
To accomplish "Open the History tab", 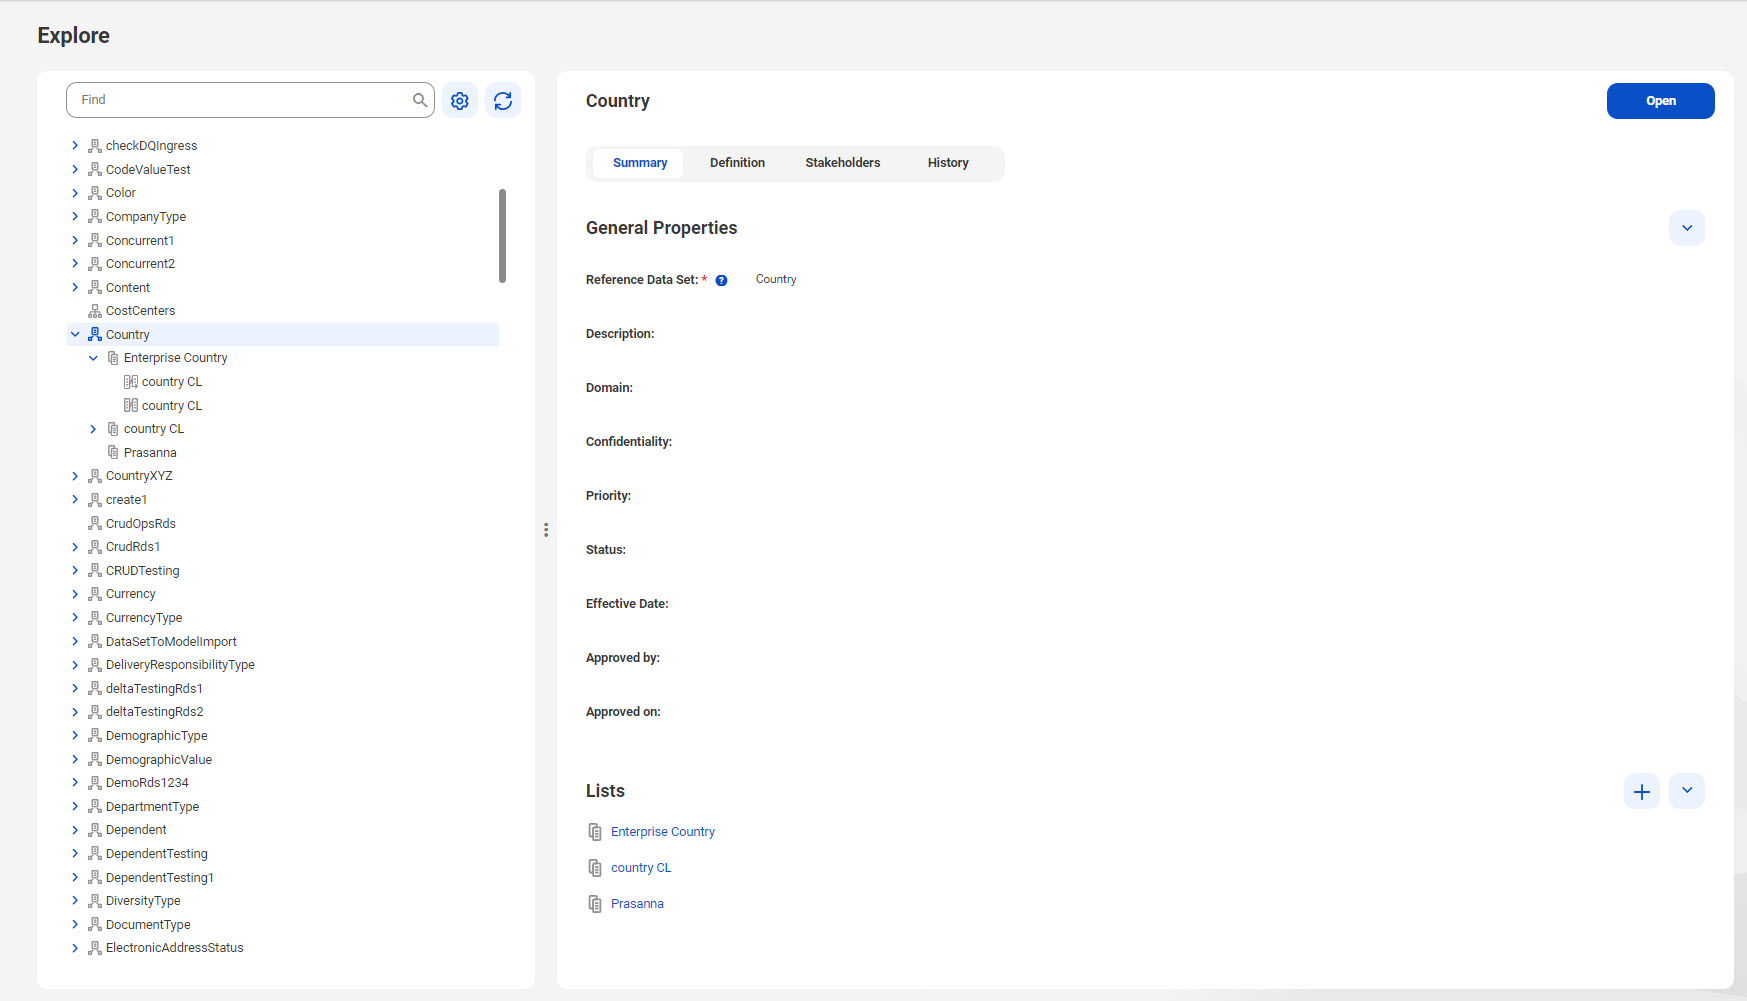I will pyautogui.click(x=948, y=163).
